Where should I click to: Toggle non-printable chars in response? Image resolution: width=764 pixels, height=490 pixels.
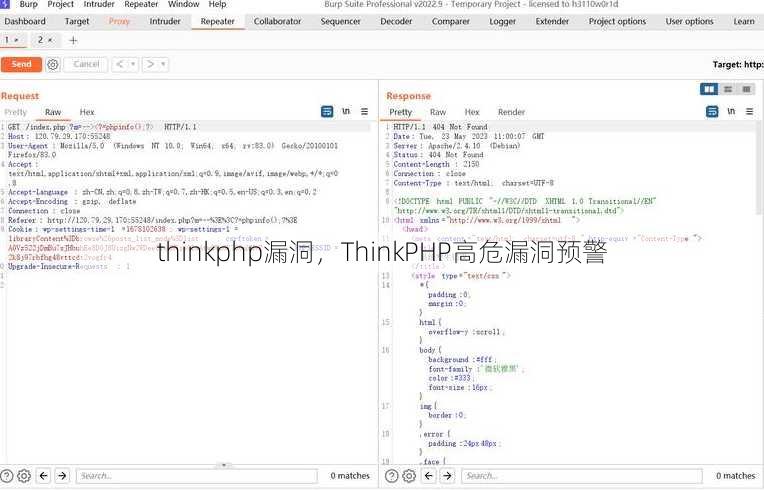(731, 112)
